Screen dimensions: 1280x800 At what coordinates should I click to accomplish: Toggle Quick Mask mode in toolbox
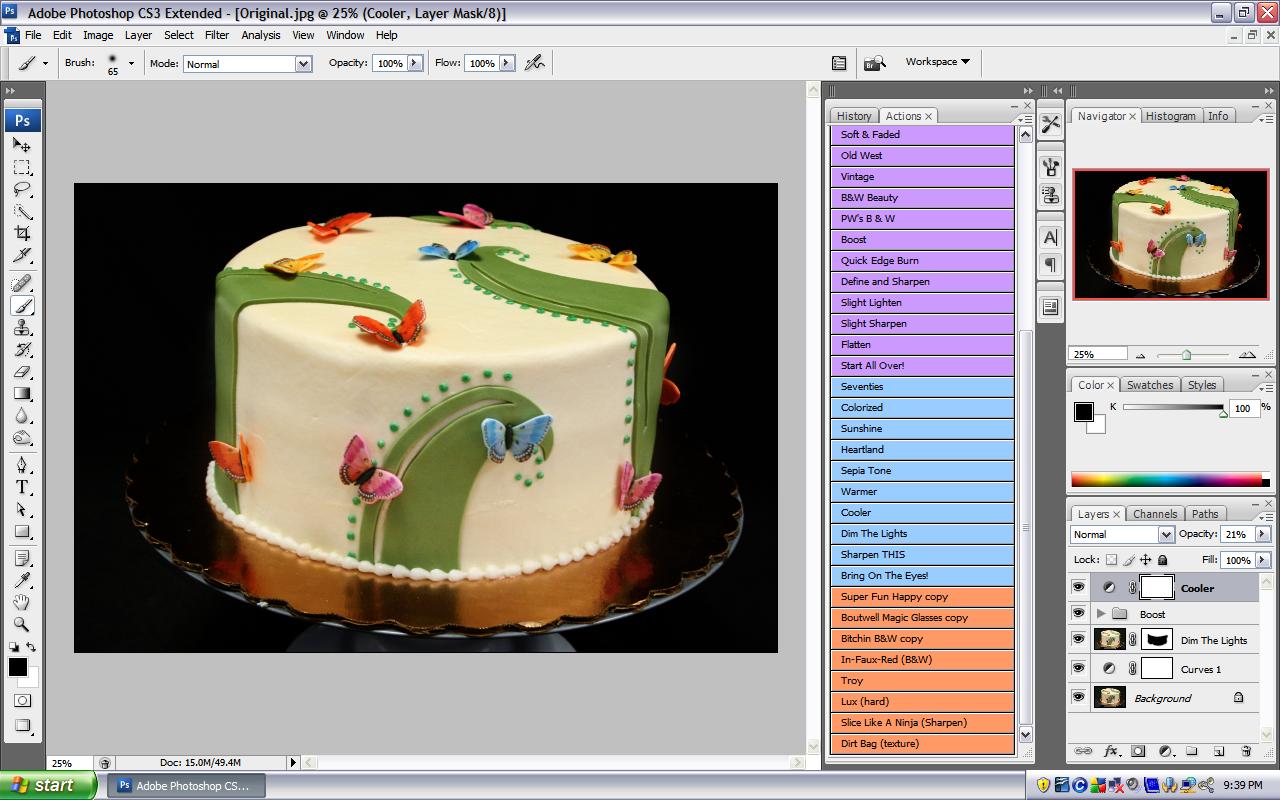22,701
